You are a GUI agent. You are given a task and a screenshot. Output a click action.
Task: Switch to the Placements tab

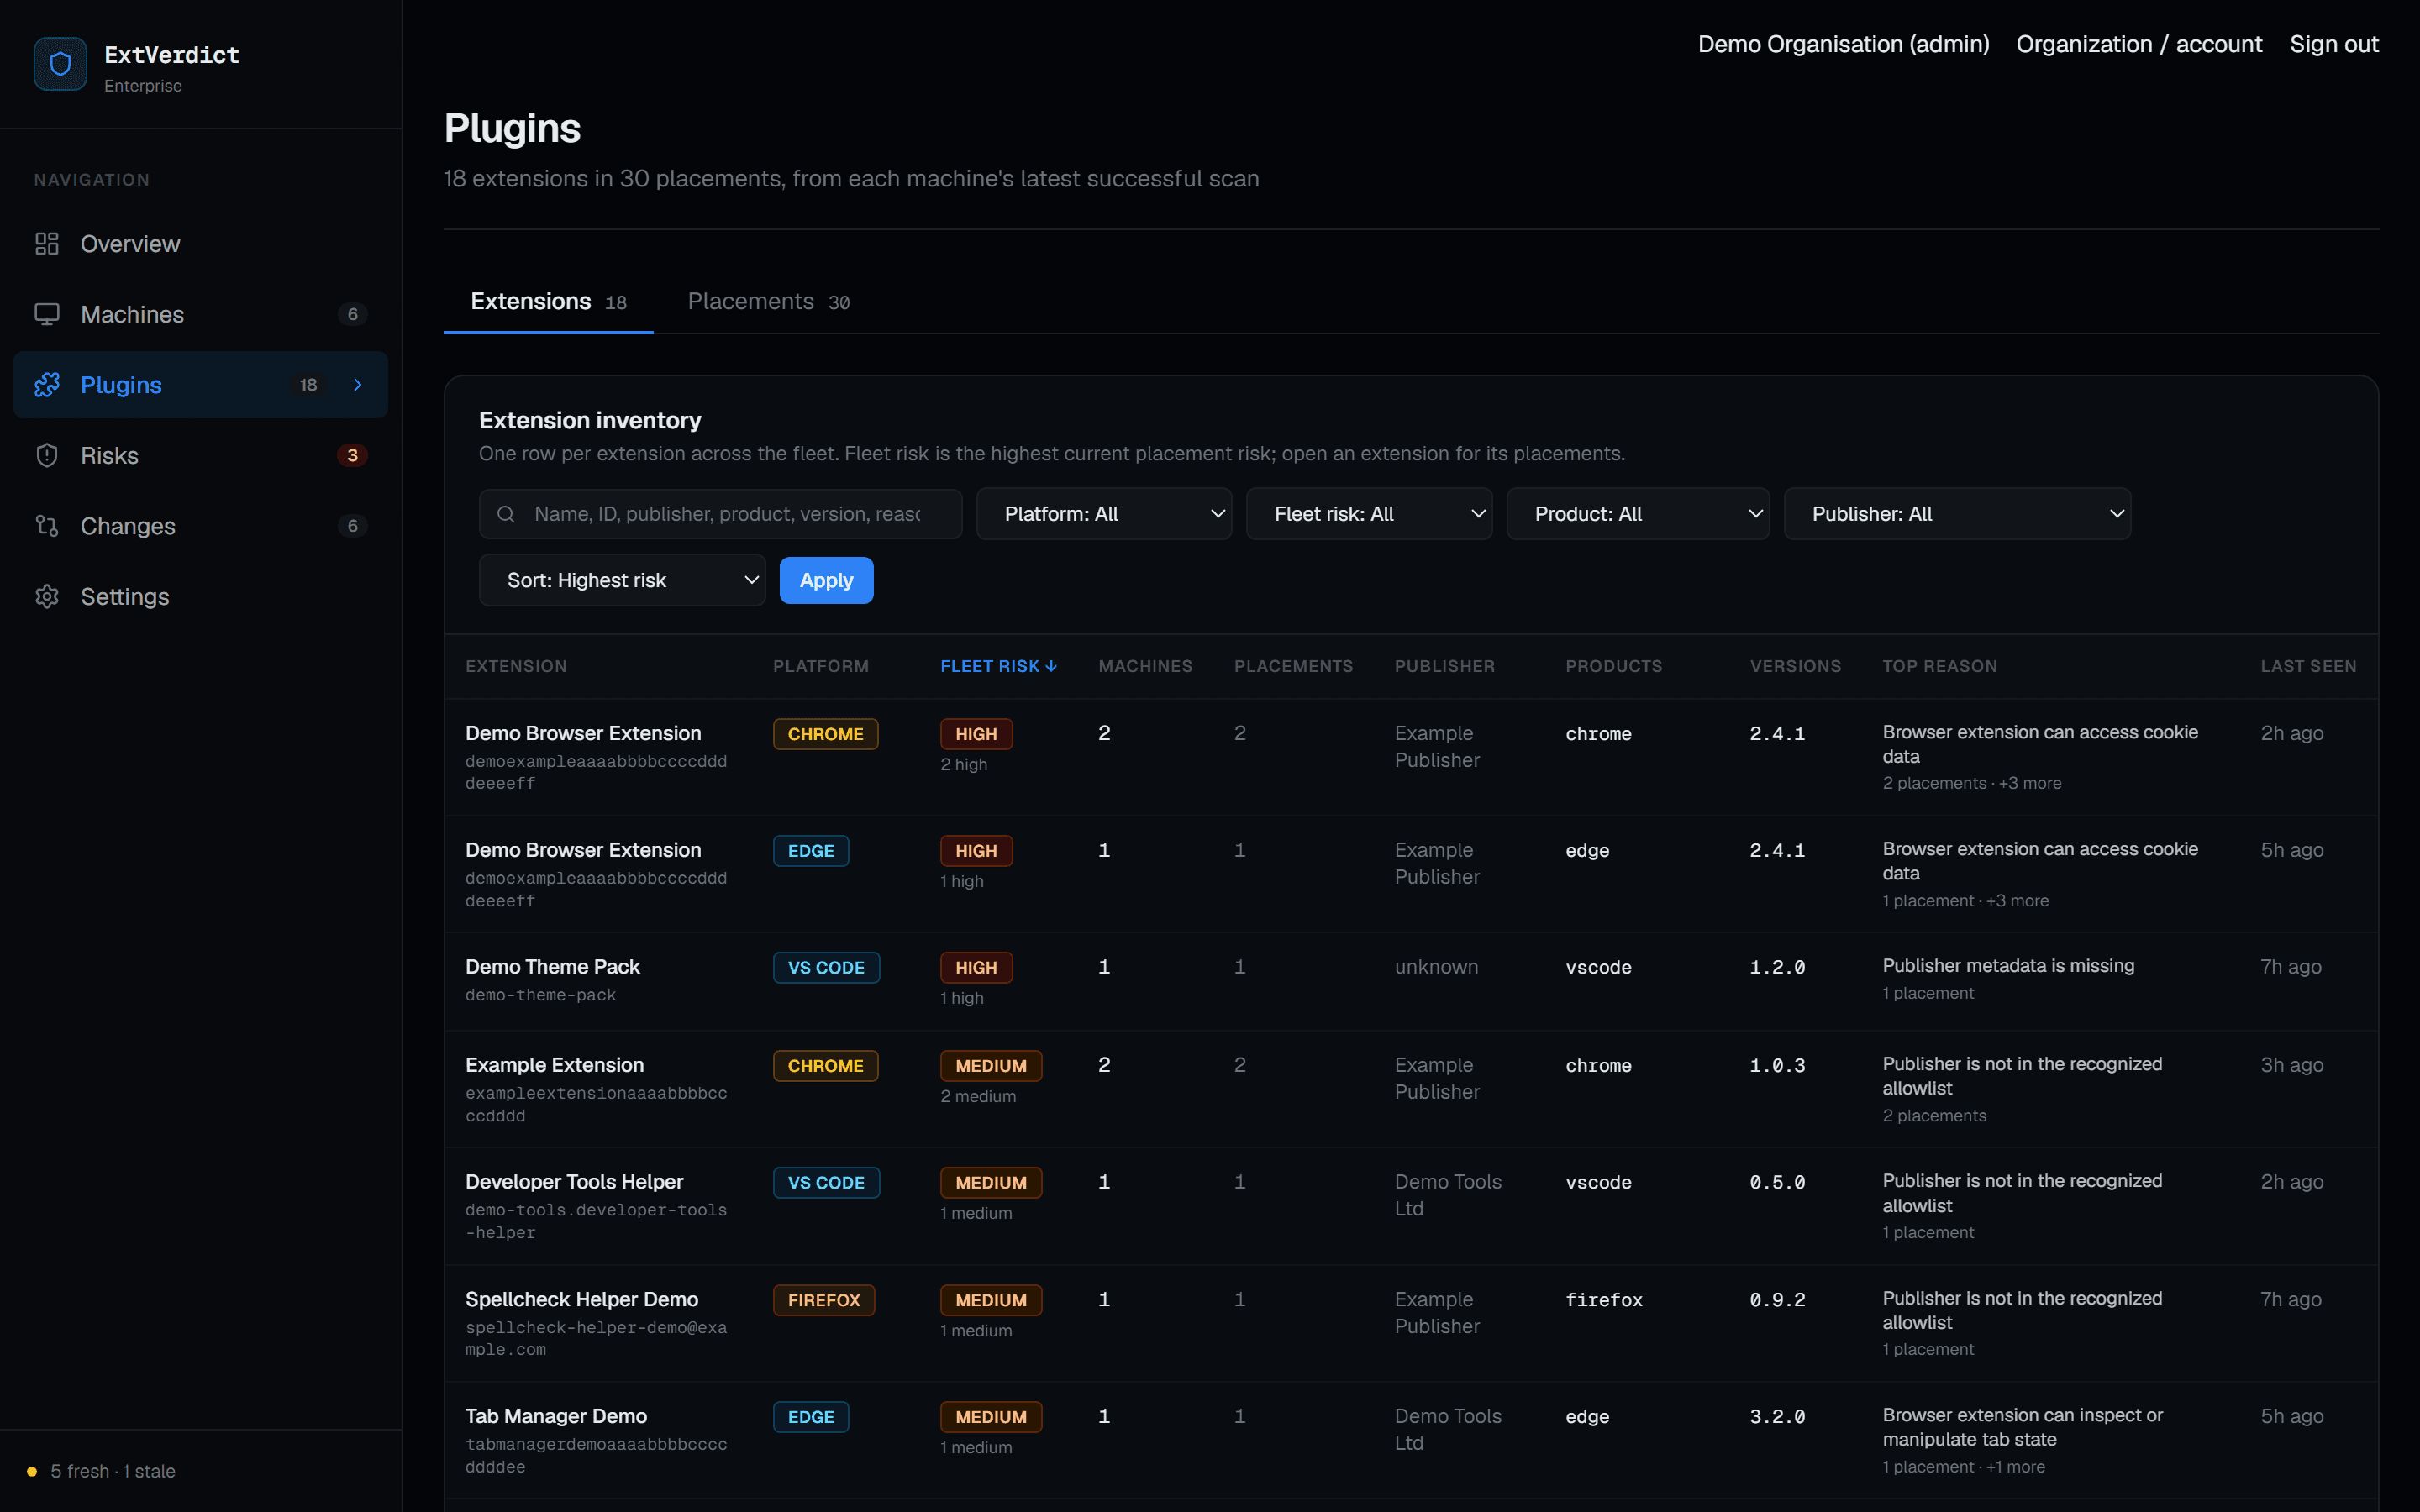[768, 302]
